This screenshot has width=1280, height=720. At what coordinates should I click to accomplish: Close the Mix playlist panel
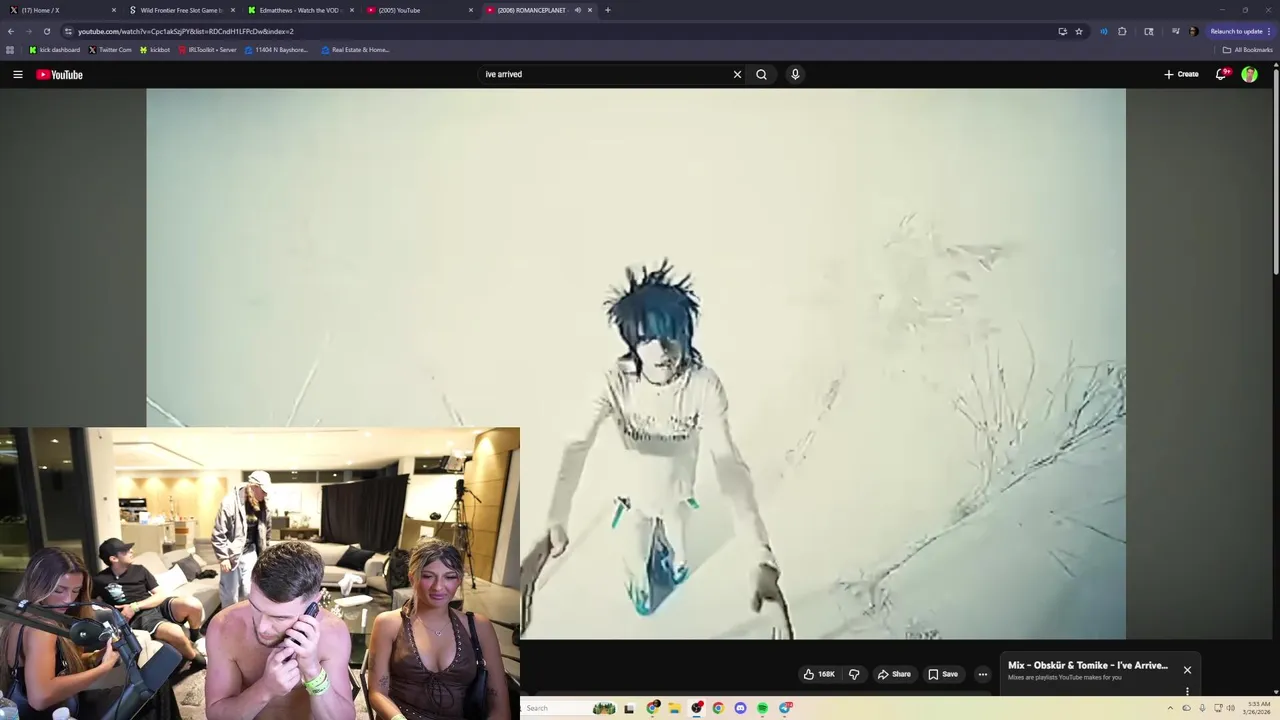click(1187, 670)
